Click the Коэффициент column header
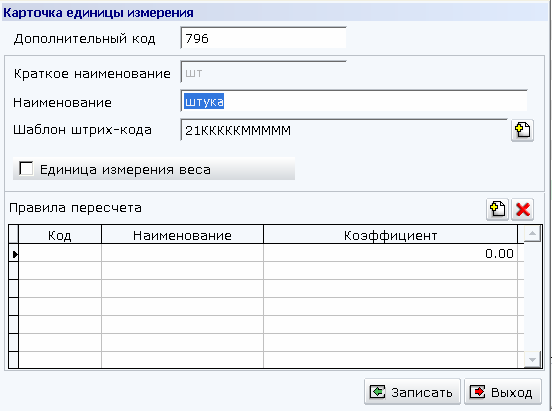The width and height of the screenshot is (552, 411). 390,235
